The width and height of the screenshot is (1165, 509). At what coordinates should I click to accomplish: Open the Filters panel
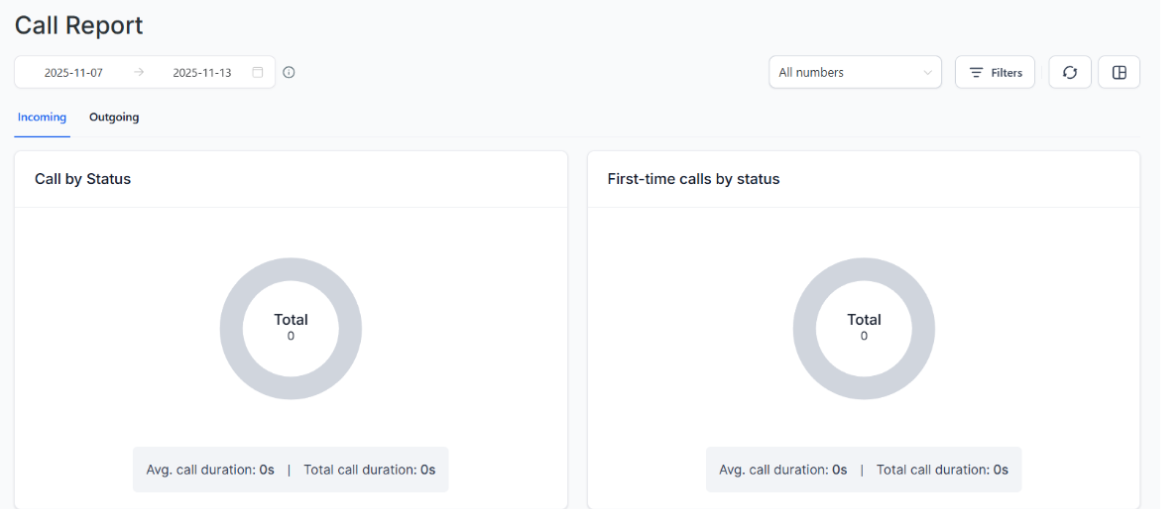[x=995, y=73]
